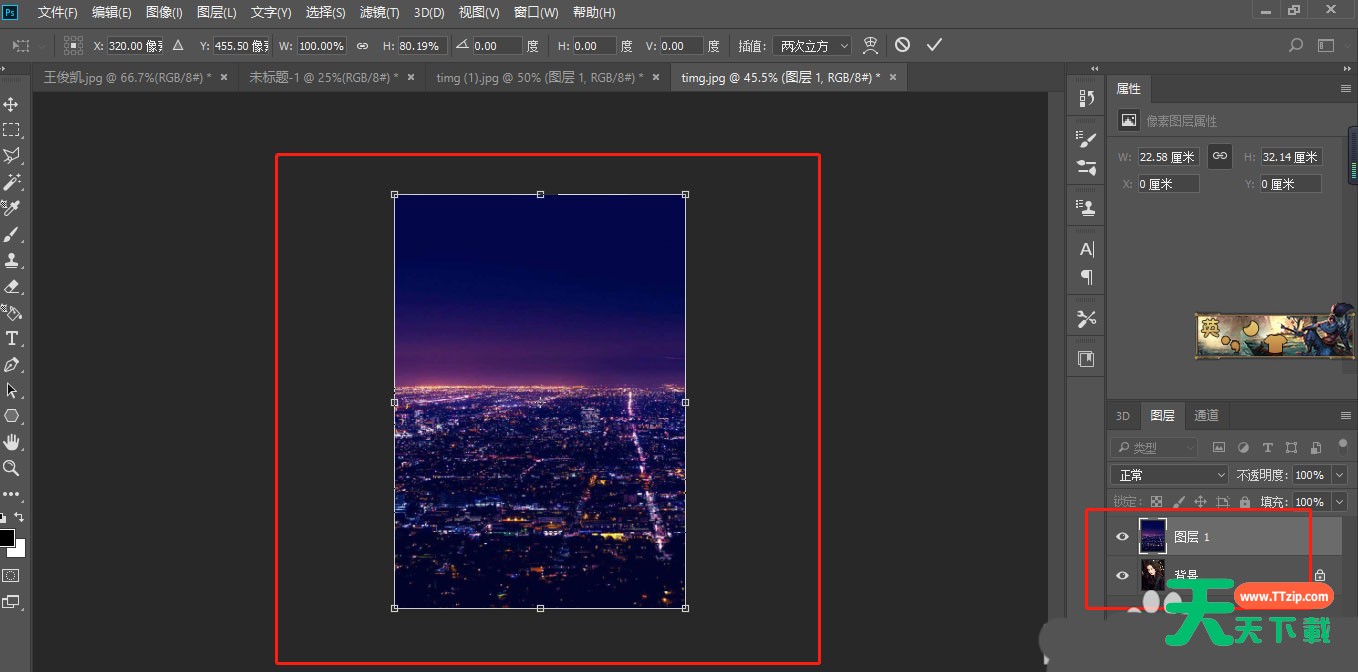The image size is (1358, 672).
Task: Switch to the 通道 panel tab
Action: click(1206, 416)
